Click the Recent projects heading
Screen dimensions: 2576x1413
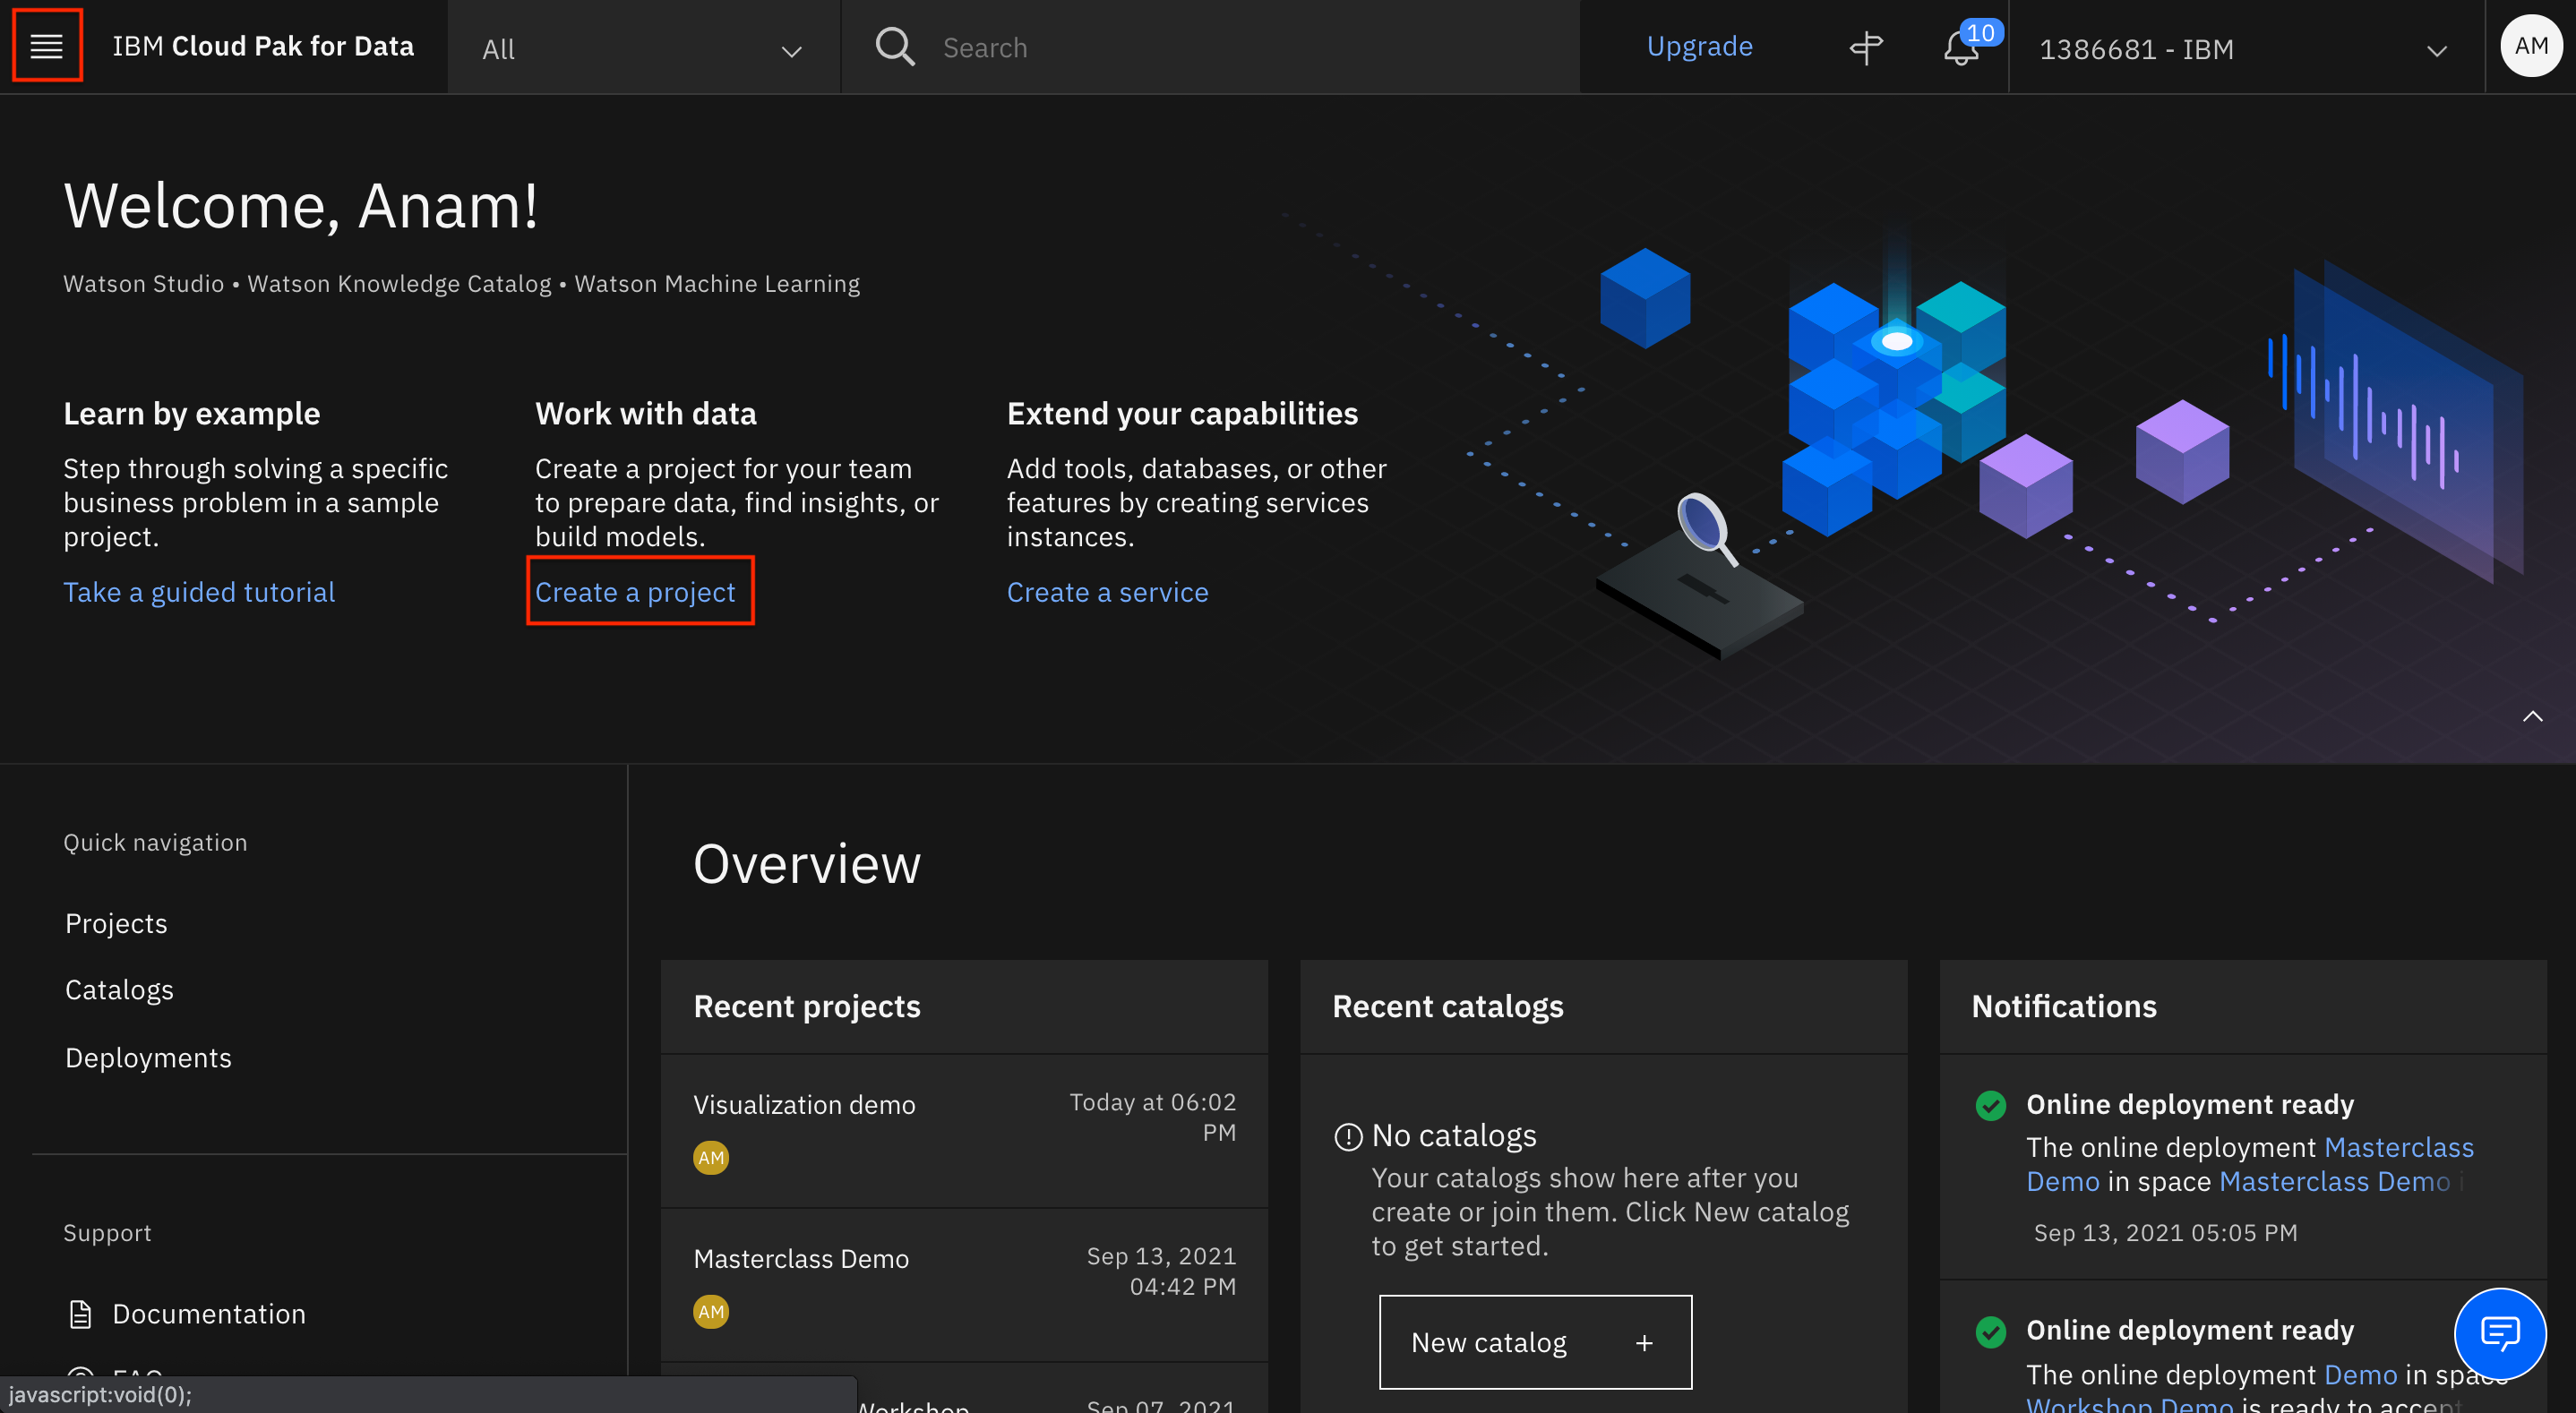coord(807,1006)
